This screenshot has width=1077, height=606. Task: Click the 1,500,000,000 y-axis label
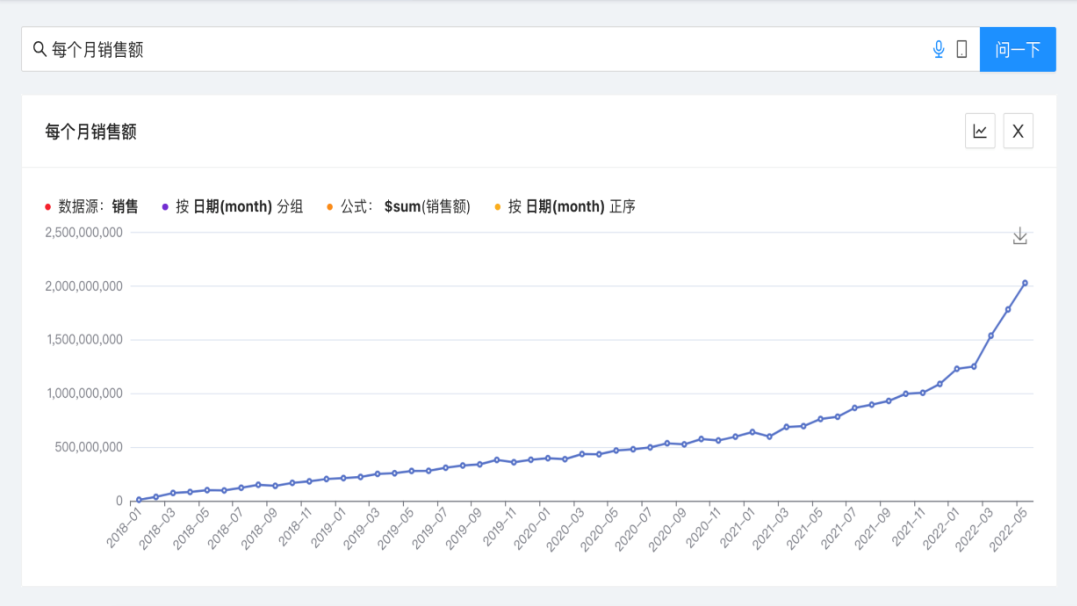coord(84,340)
